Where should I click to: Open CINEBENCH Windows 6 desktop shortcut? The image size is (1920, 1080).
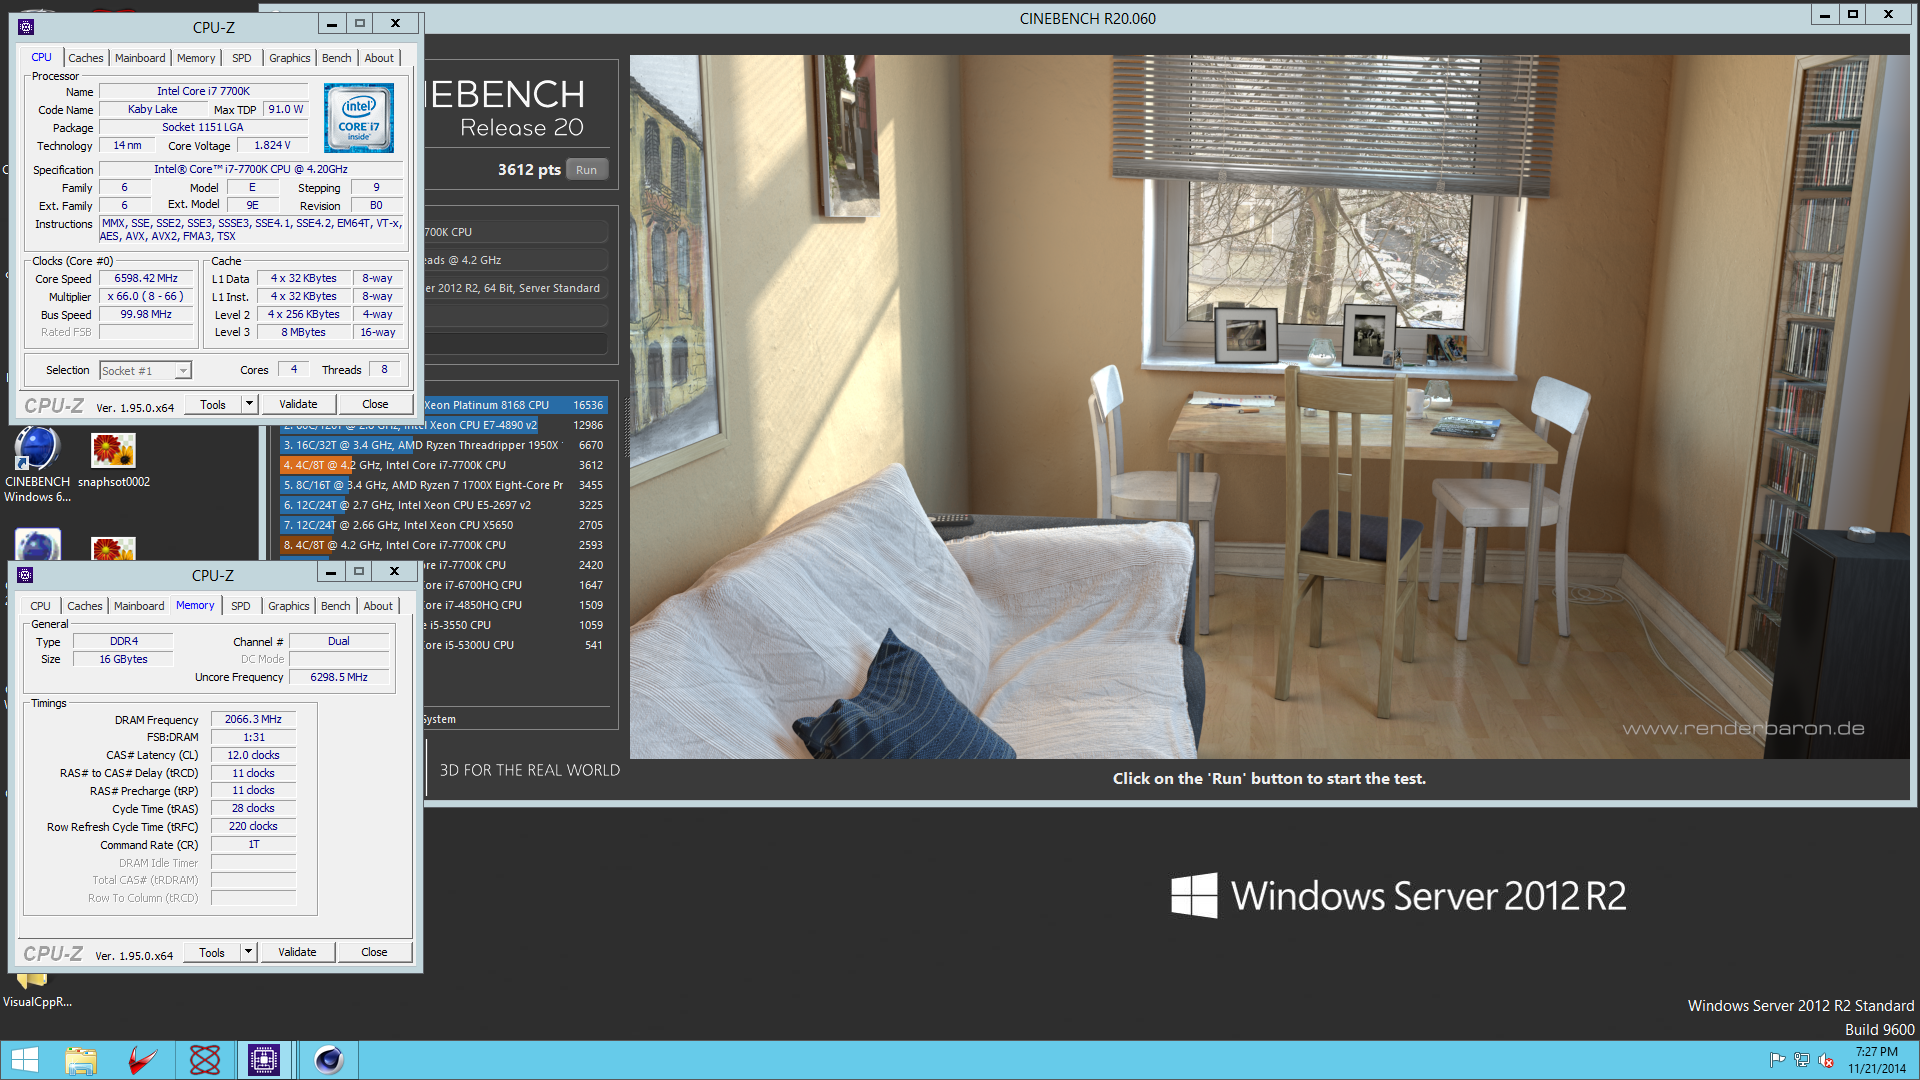[38, 465]
